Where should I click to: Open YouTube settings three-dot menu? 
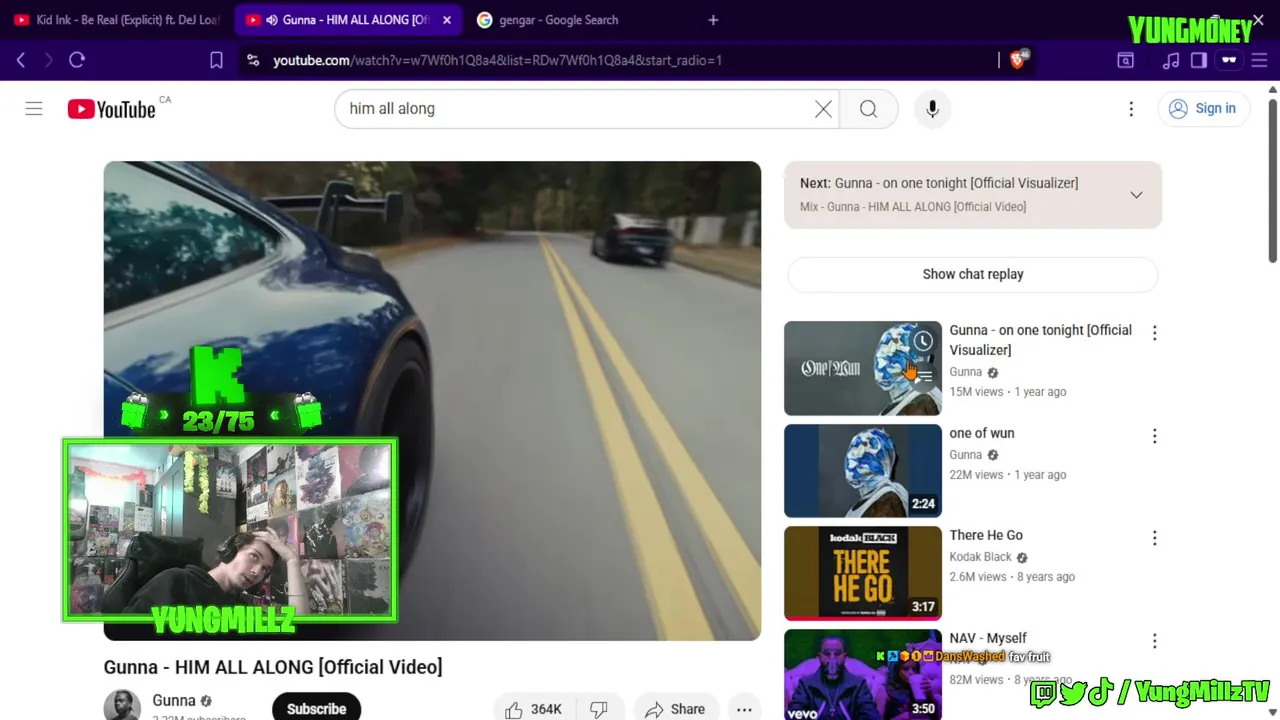1131,109
